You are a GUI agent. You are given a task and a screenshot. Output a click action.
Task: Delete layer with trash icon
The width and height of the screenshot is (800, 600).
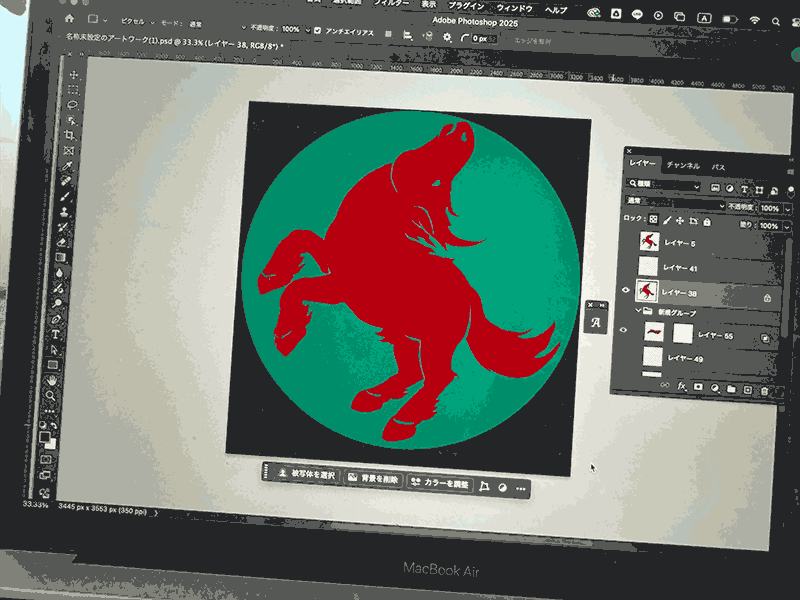click(764, 391)
